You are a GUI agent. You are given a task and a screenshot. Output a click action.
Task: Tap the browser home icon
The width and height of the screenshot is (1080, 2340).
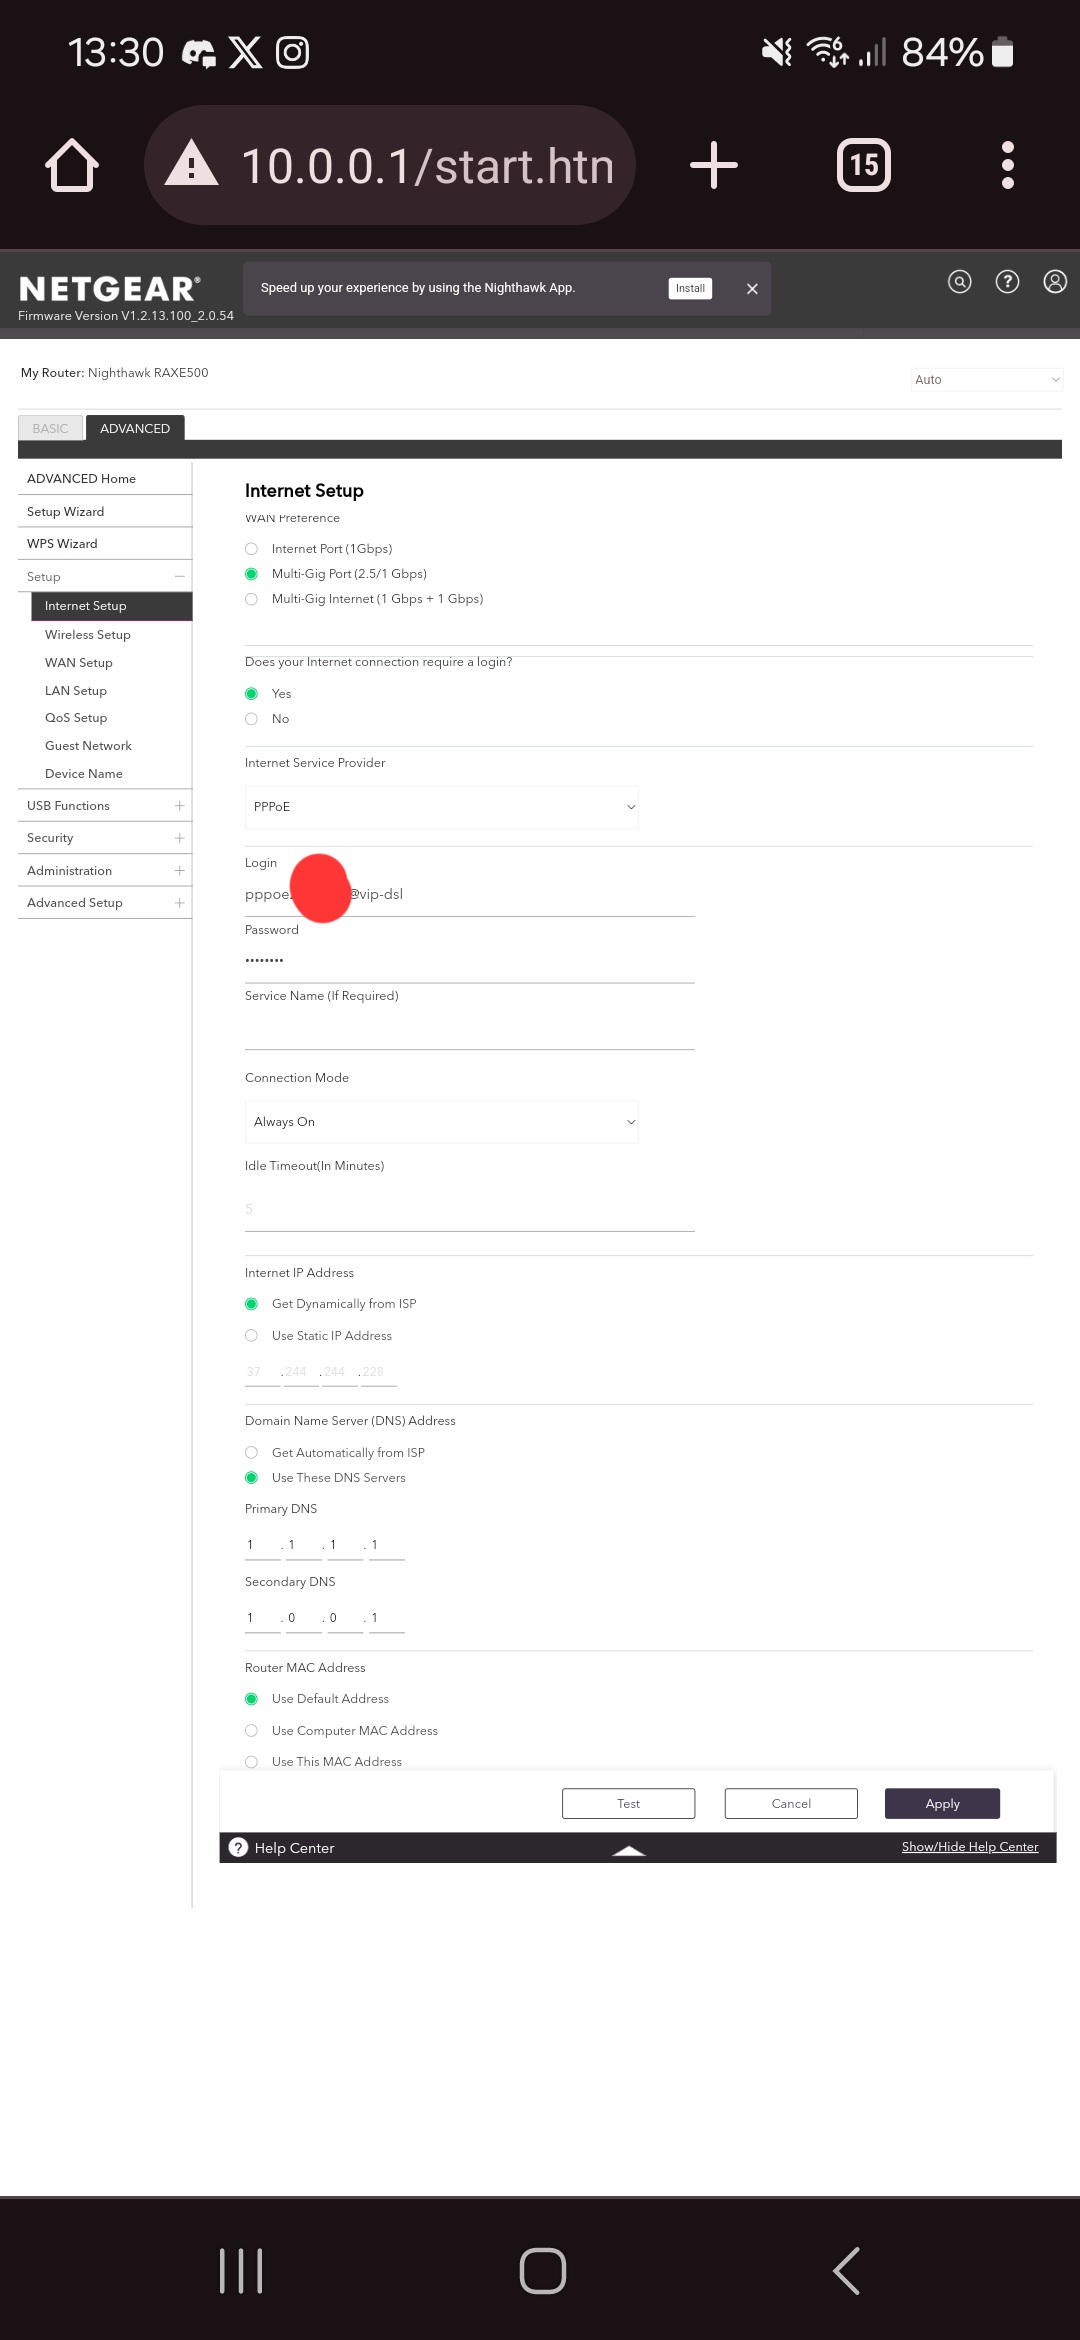click(x=72, y=165)
